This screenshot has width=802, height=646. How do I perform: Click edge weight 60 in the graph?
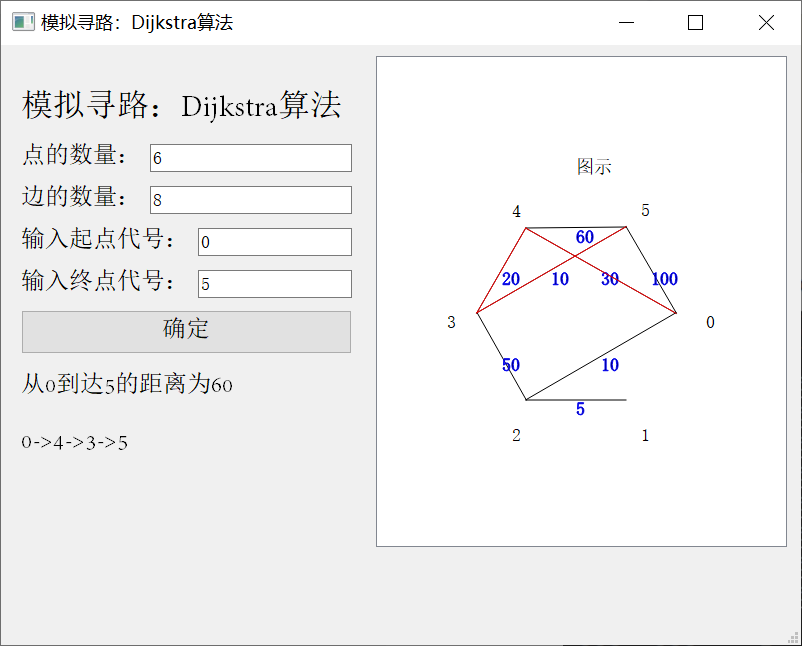tap(585, 237)
